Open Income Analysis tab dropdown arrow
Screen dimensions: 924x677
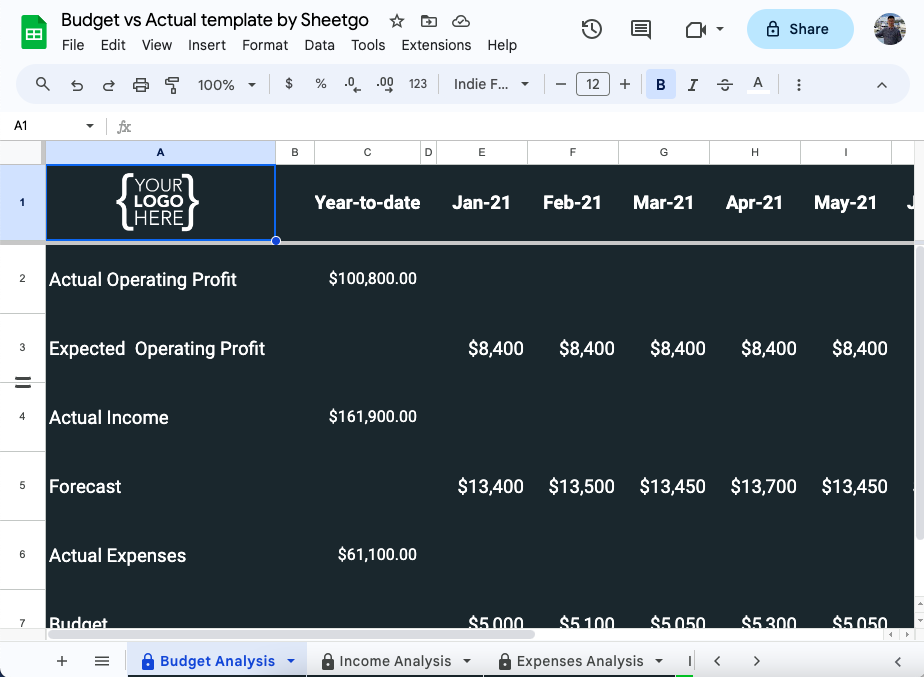tap(467, 661)
